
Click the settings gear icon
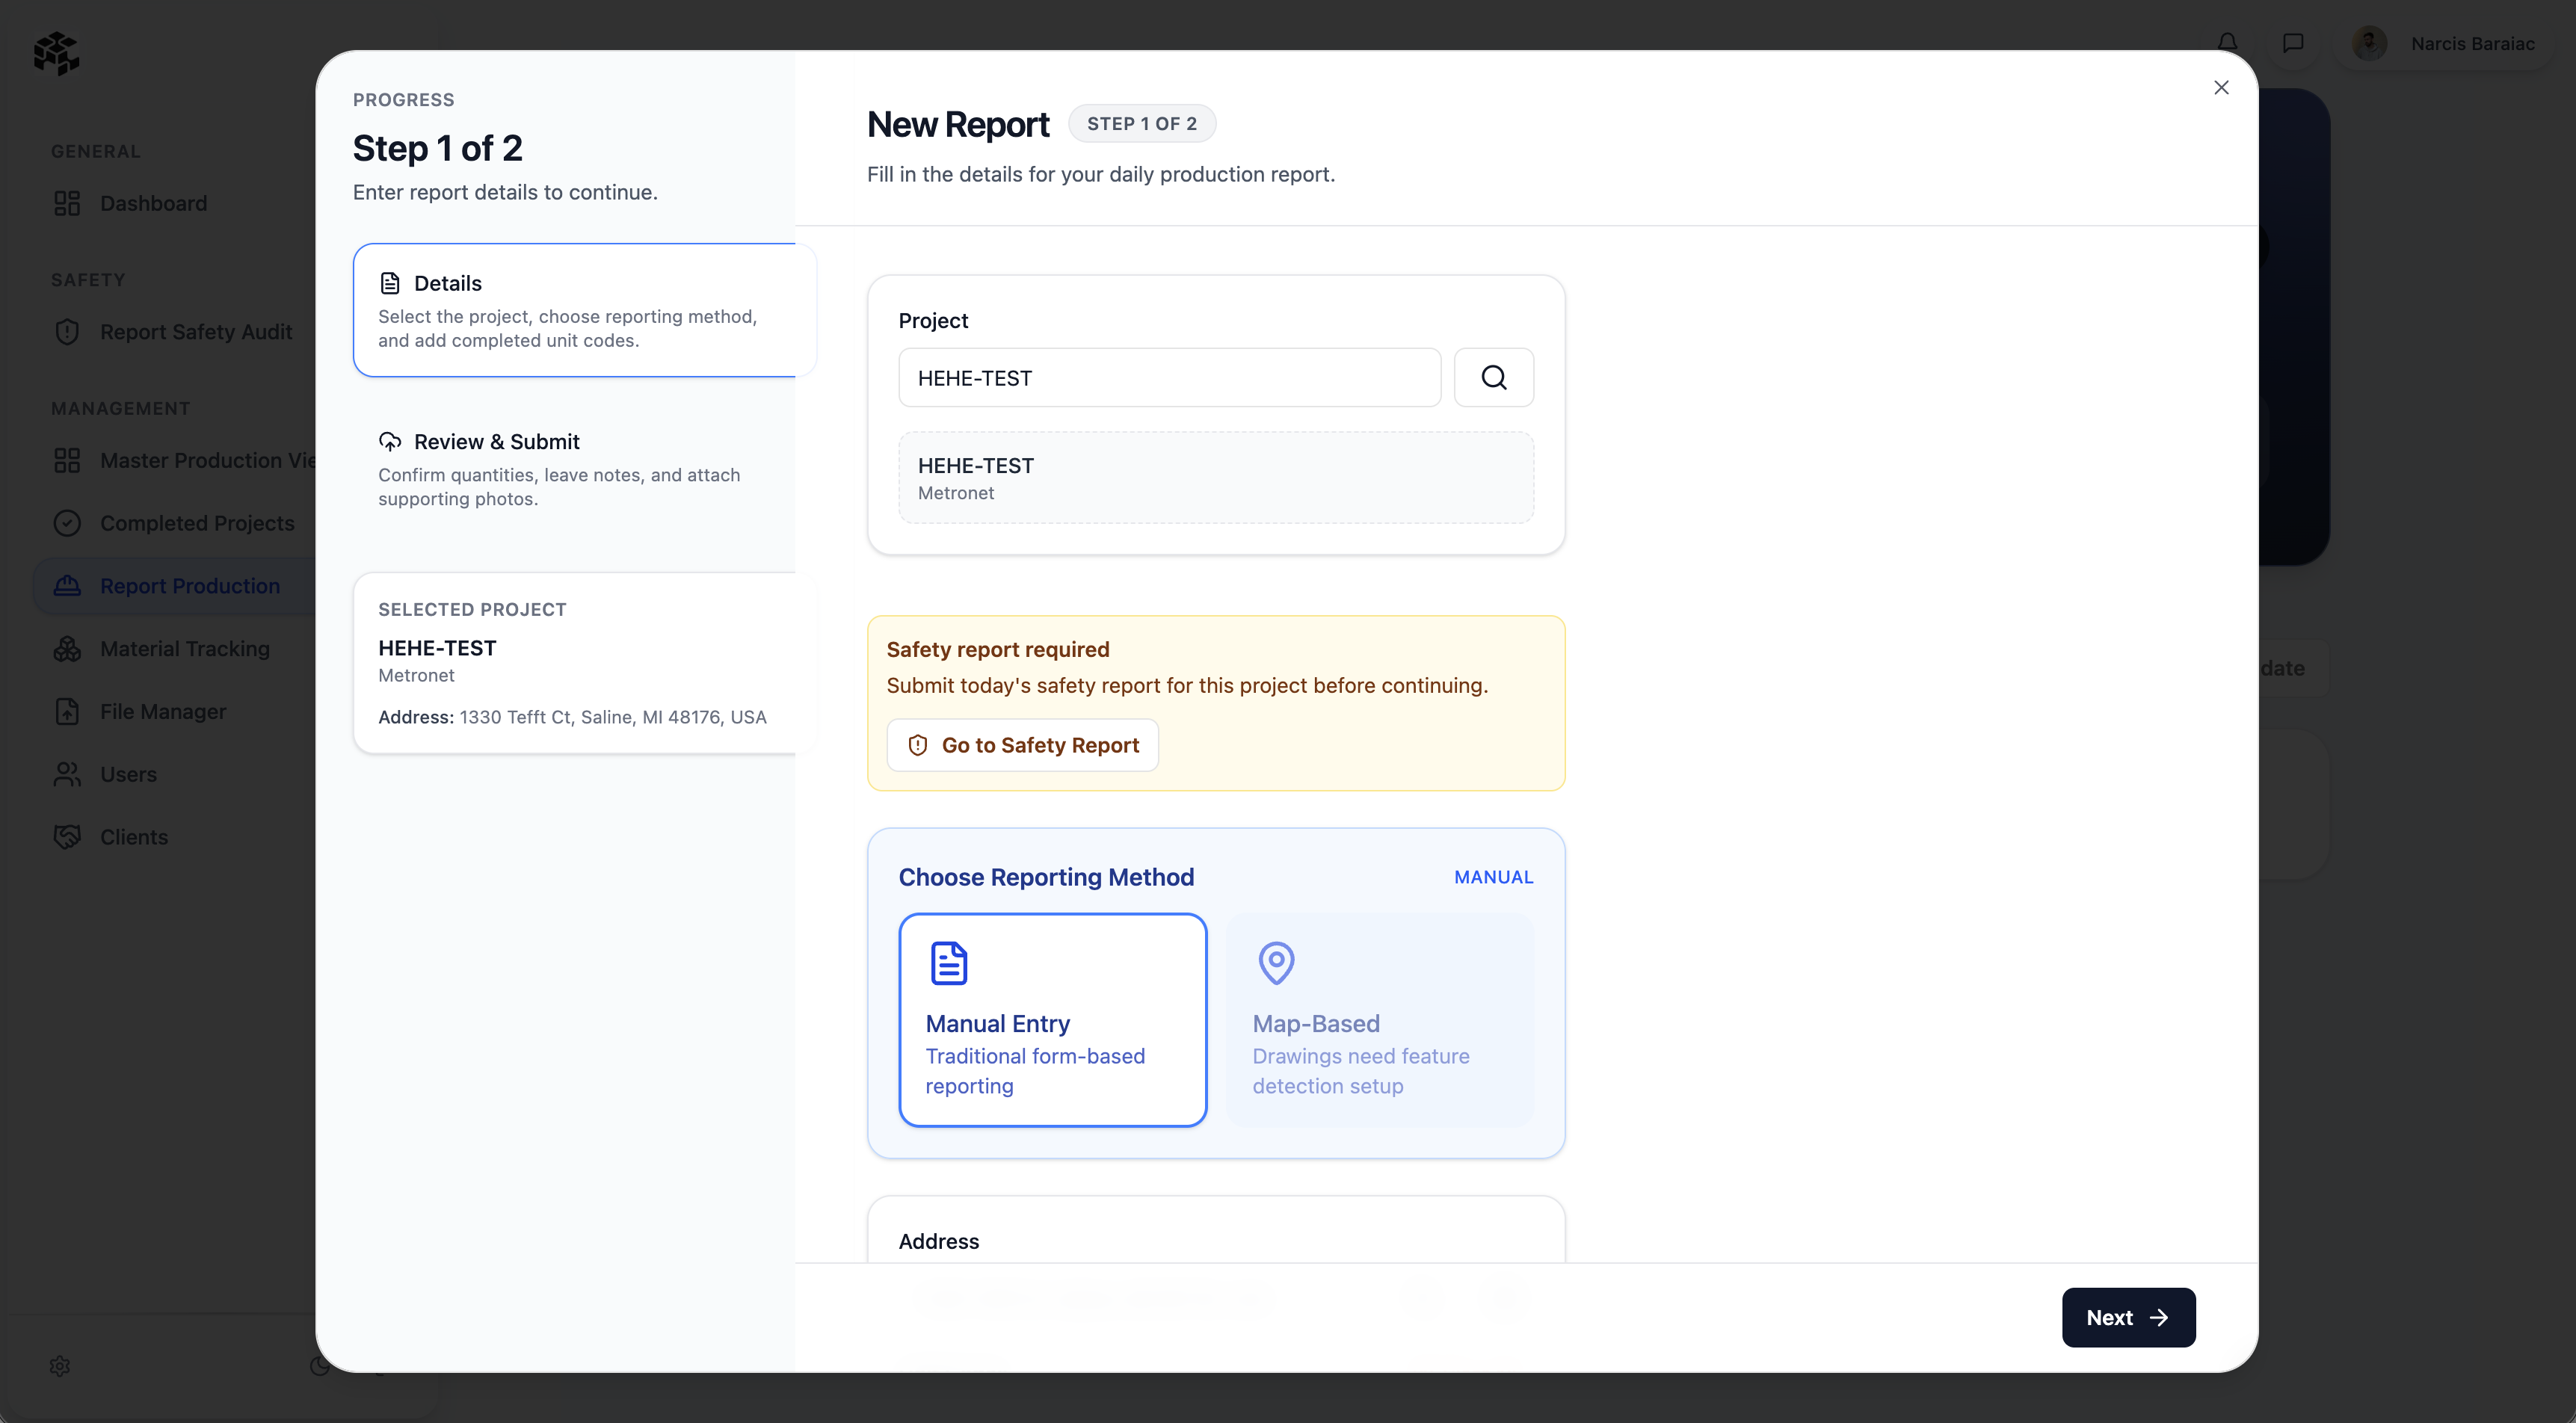click(60, 1366)
